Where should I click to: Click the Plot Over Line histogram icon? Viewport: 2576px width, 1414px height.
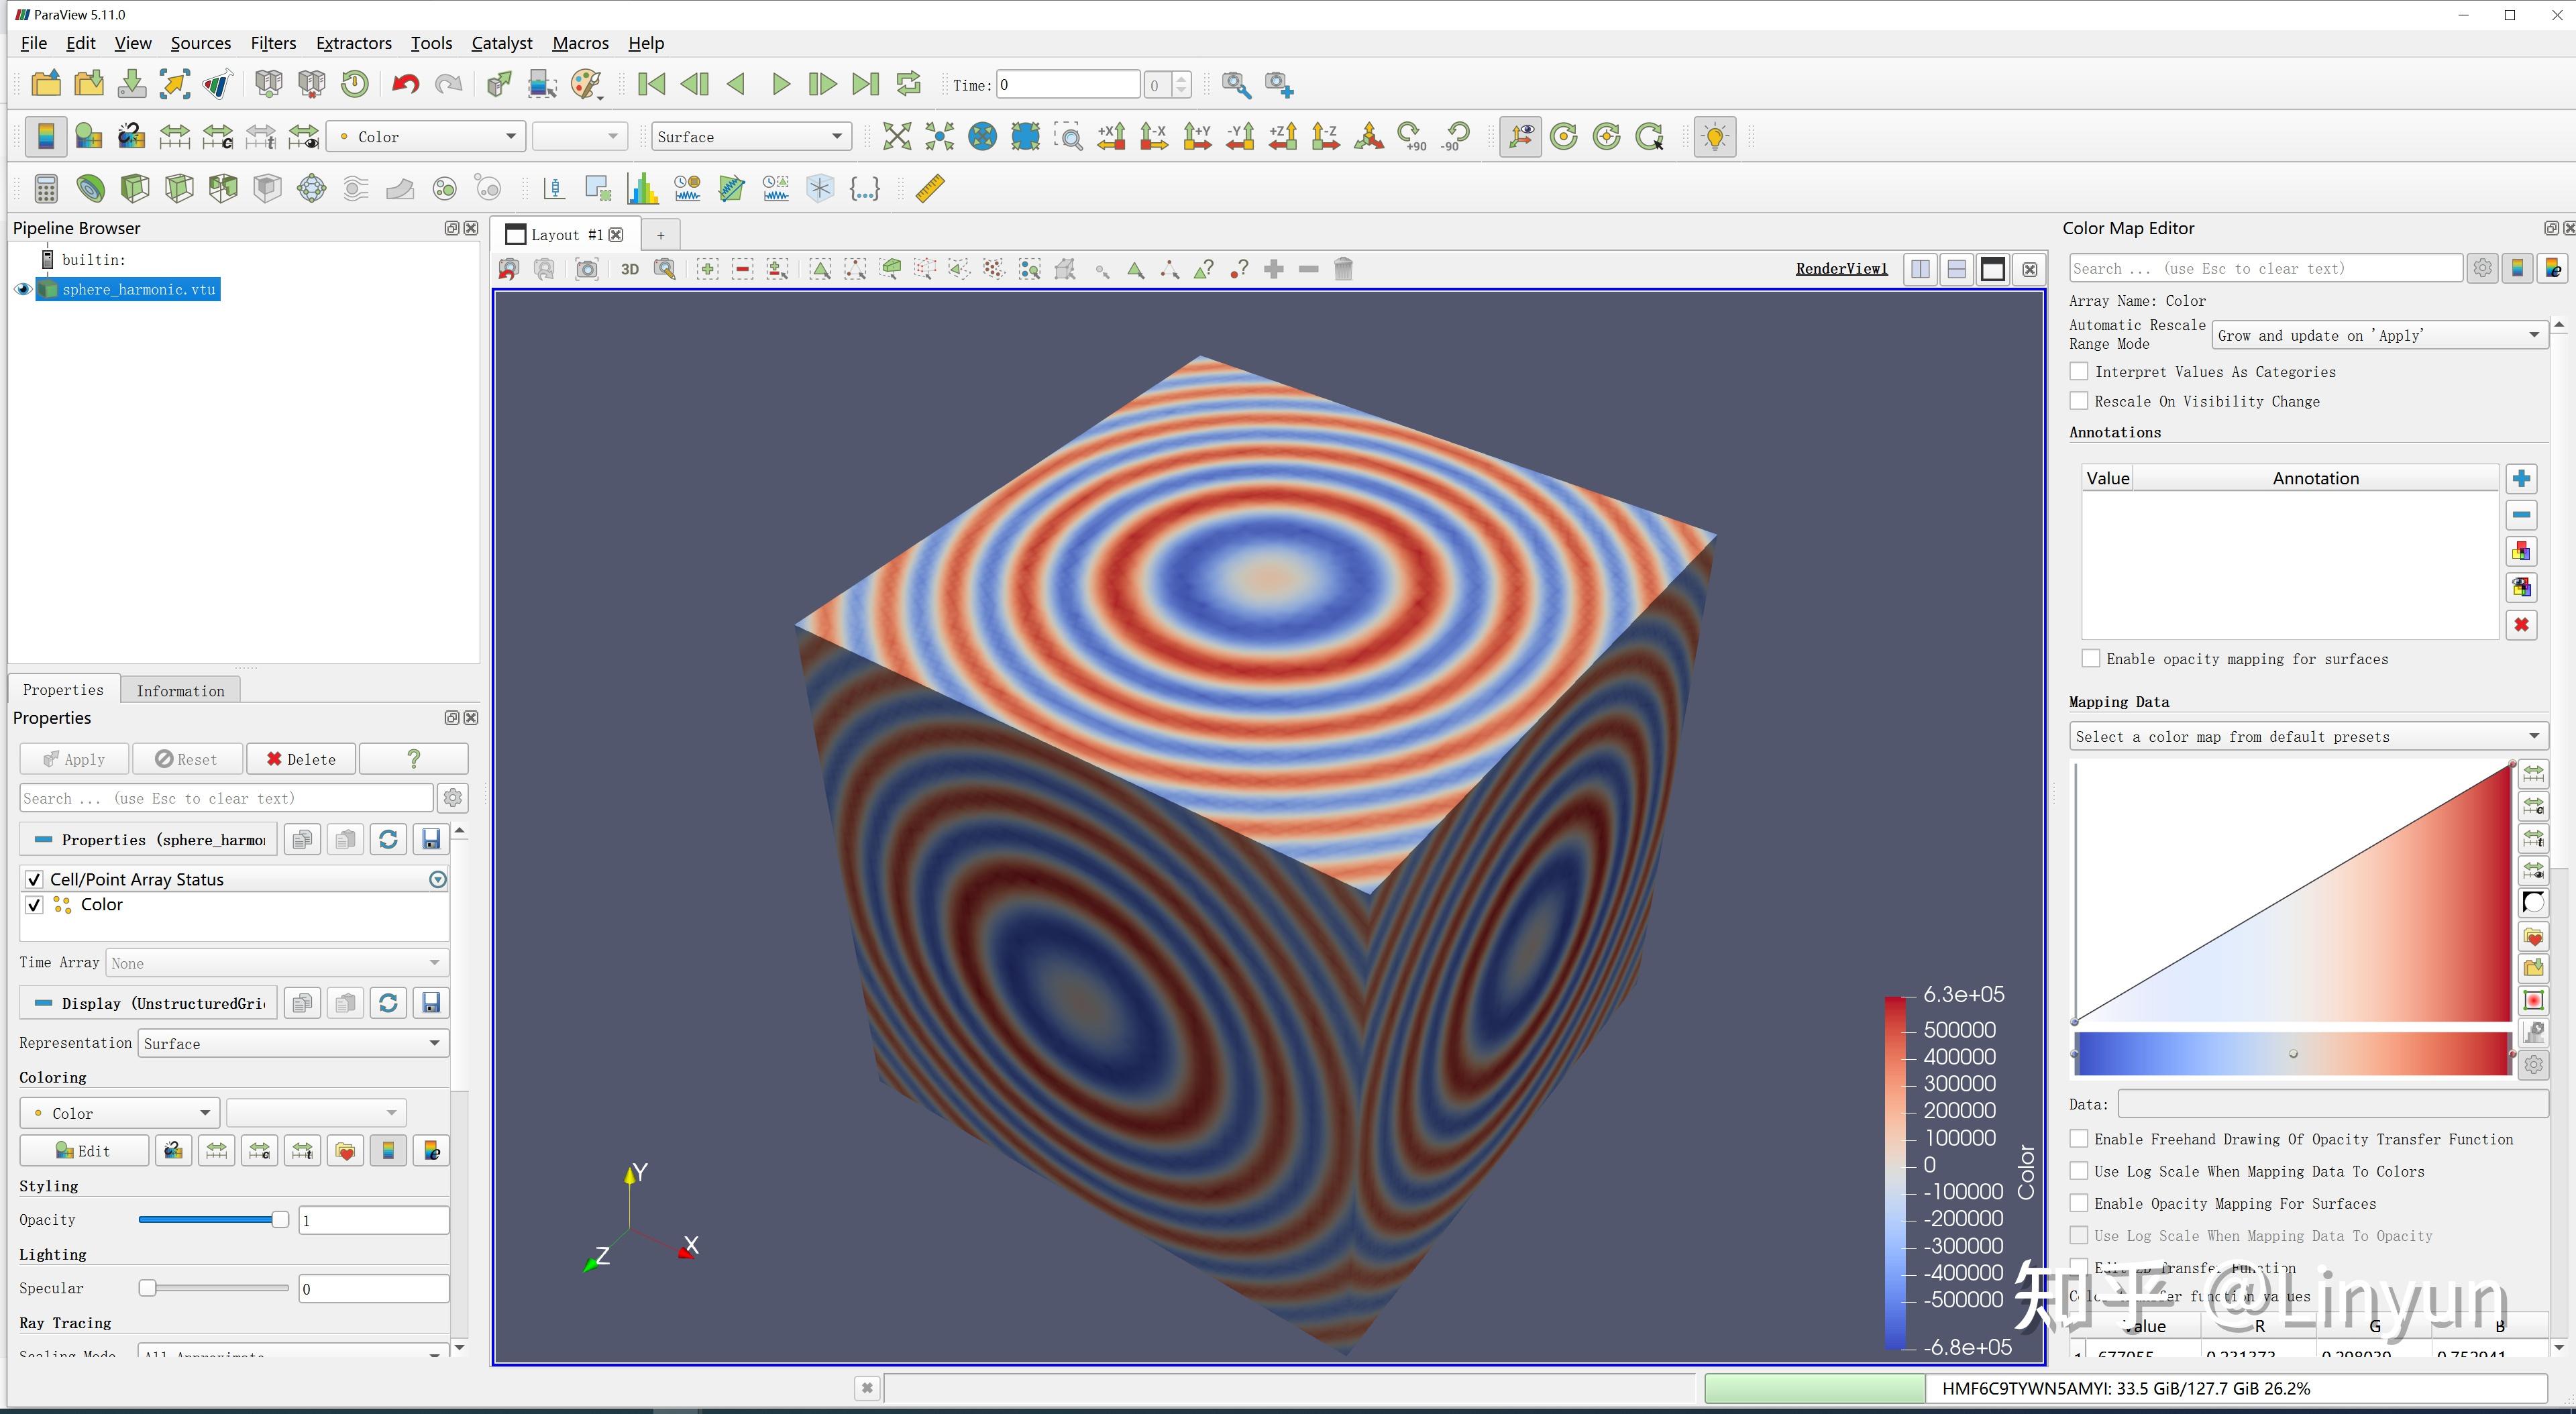[x=643, y=189]
